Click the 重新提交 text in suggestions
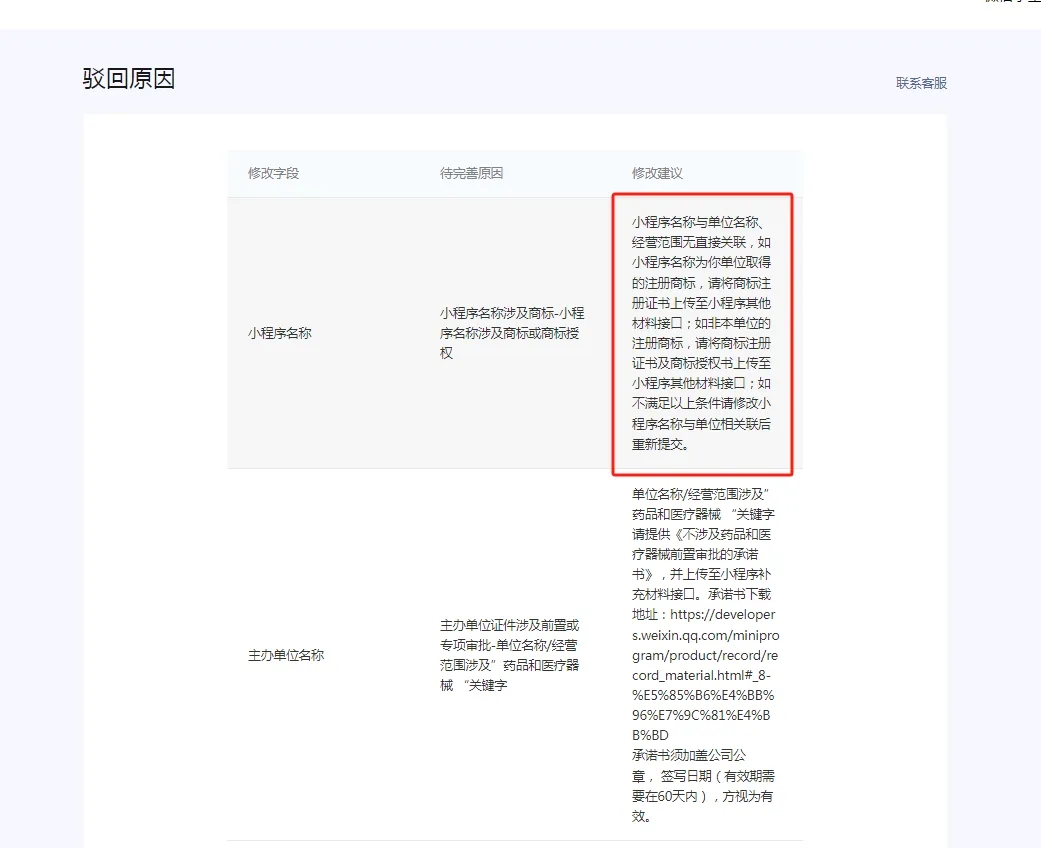 [x=648, y=443]
